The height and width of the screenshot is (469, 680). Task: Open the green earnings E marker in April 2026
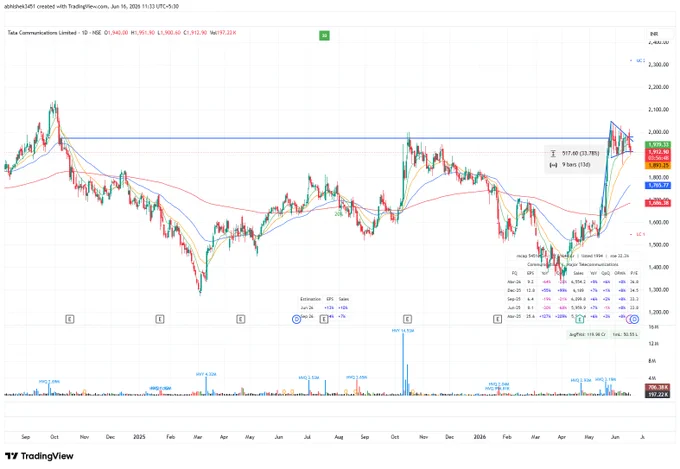(x=579, y=319)
